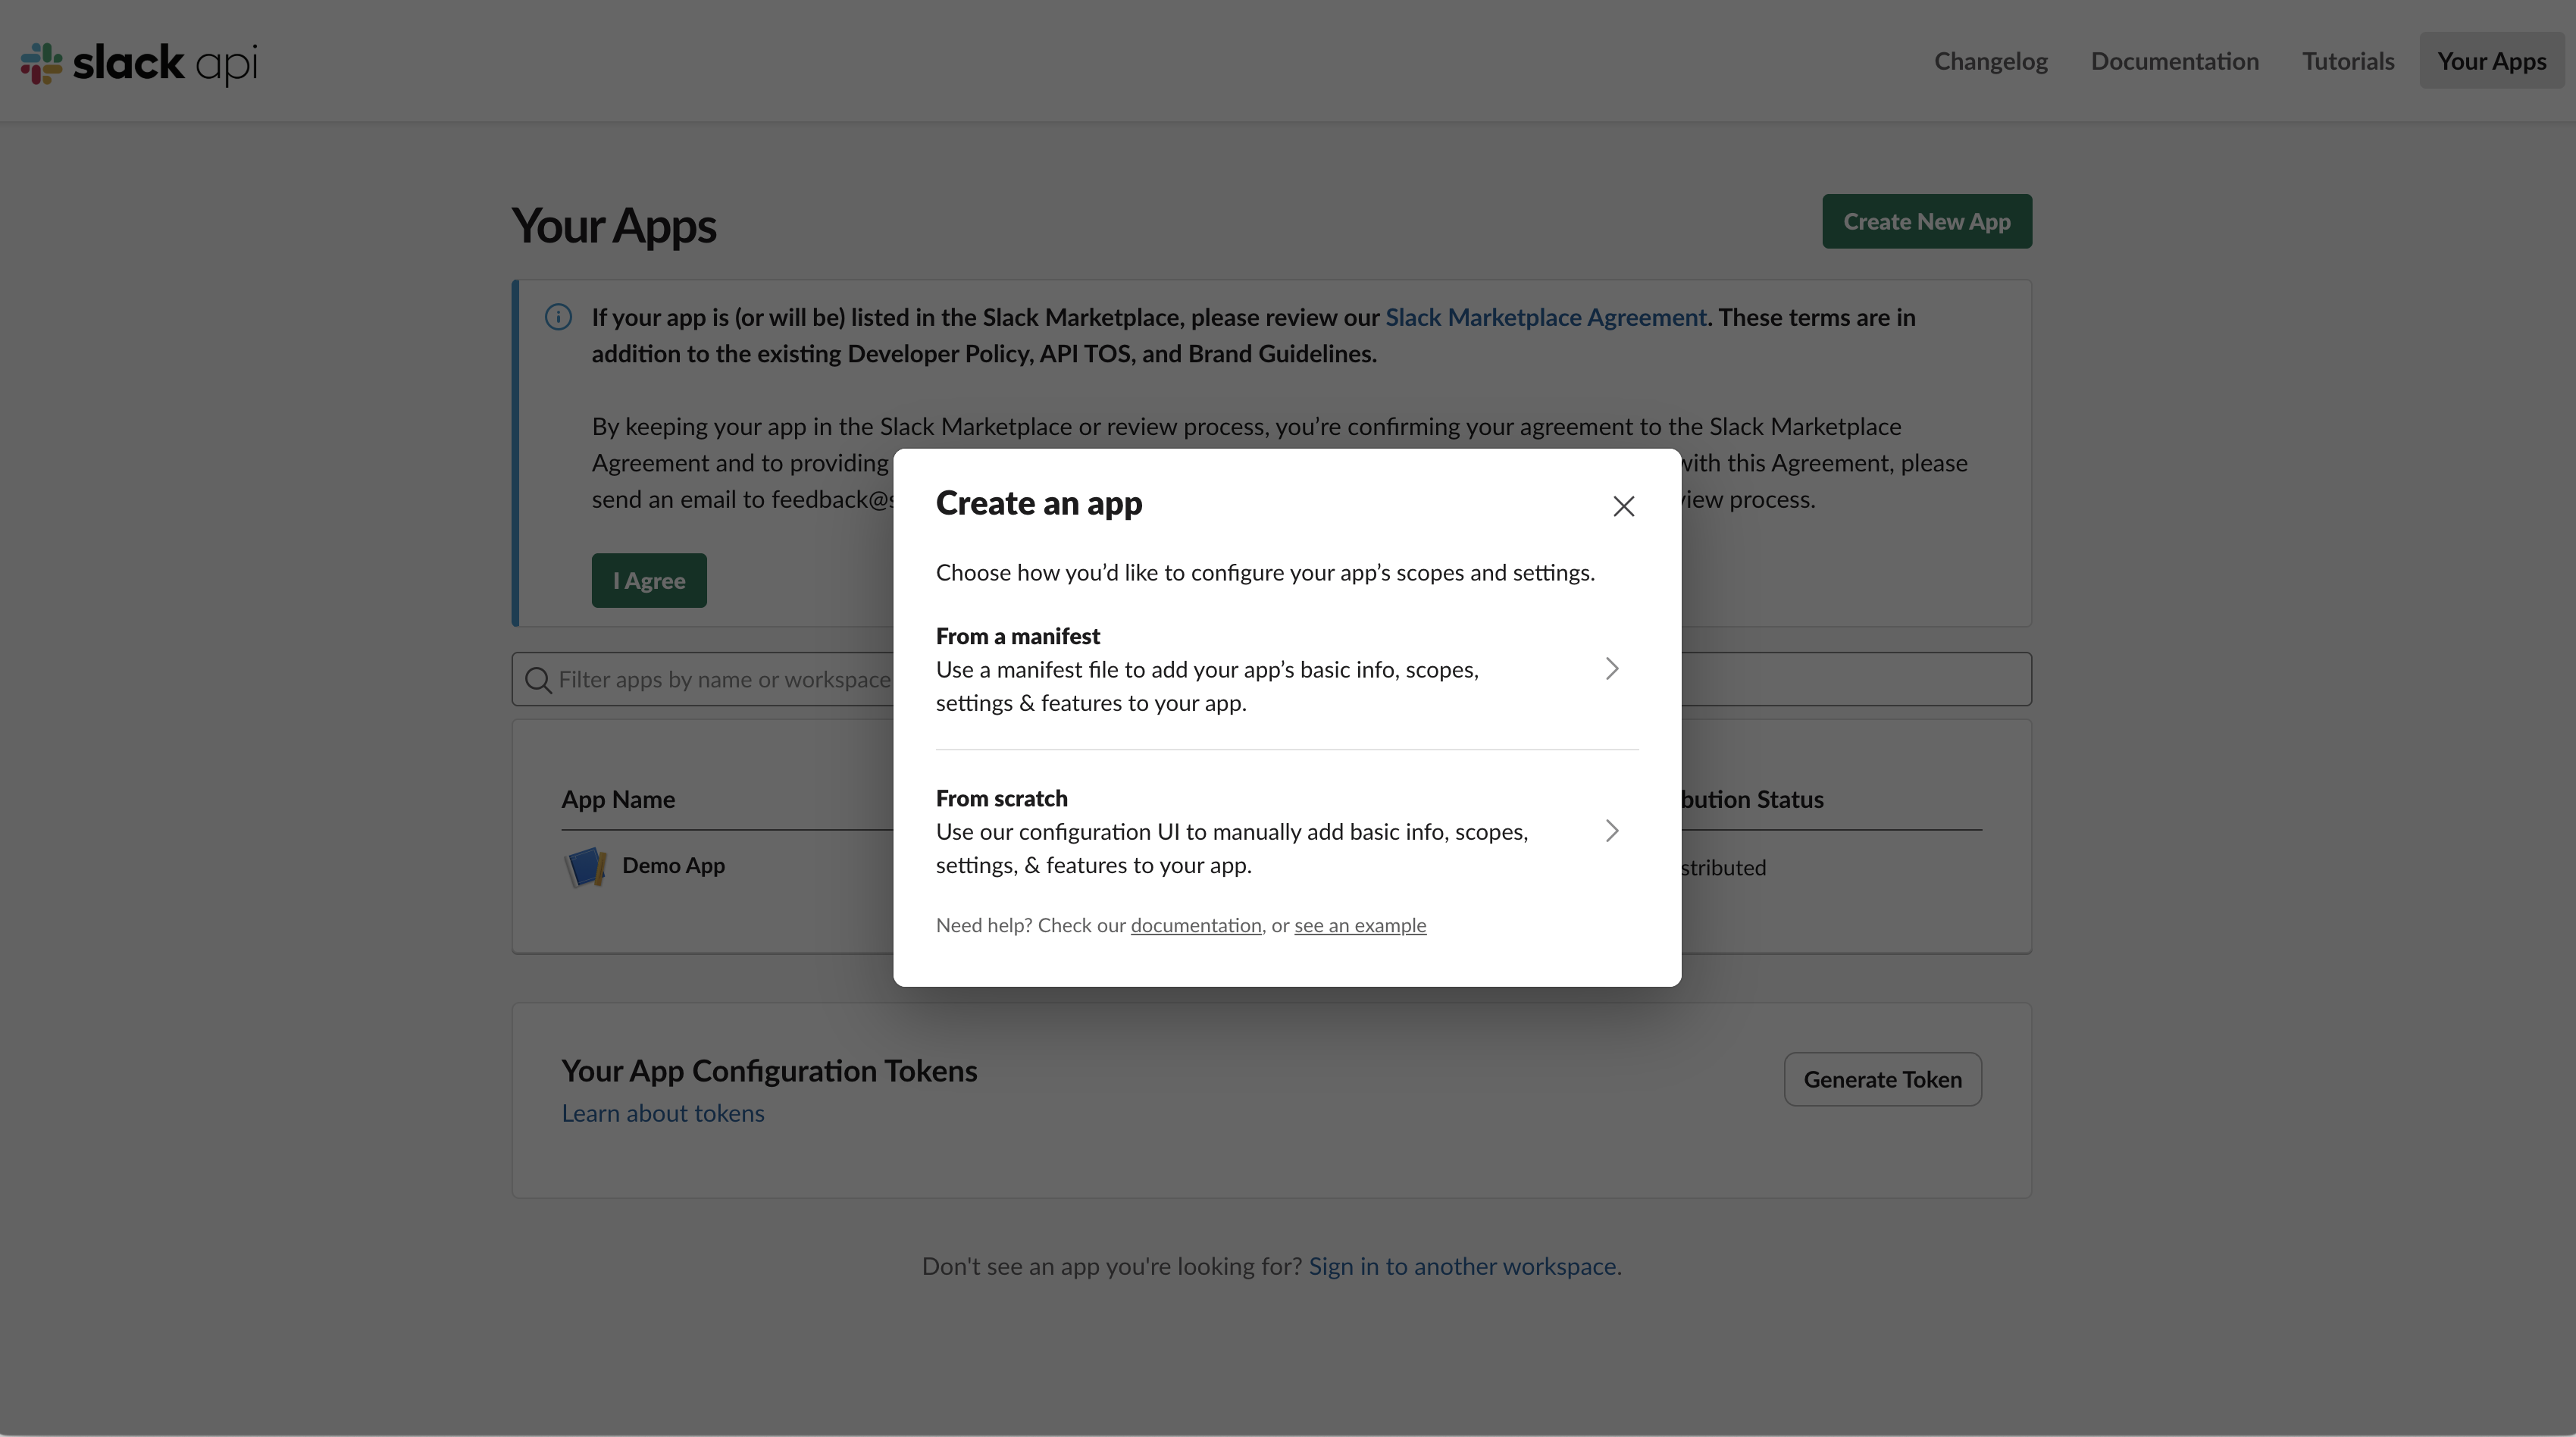This screenshot has height=1437, width=2576.
Task: Click the search magnifier icon in filter box
Action: [x=538, y=680]
